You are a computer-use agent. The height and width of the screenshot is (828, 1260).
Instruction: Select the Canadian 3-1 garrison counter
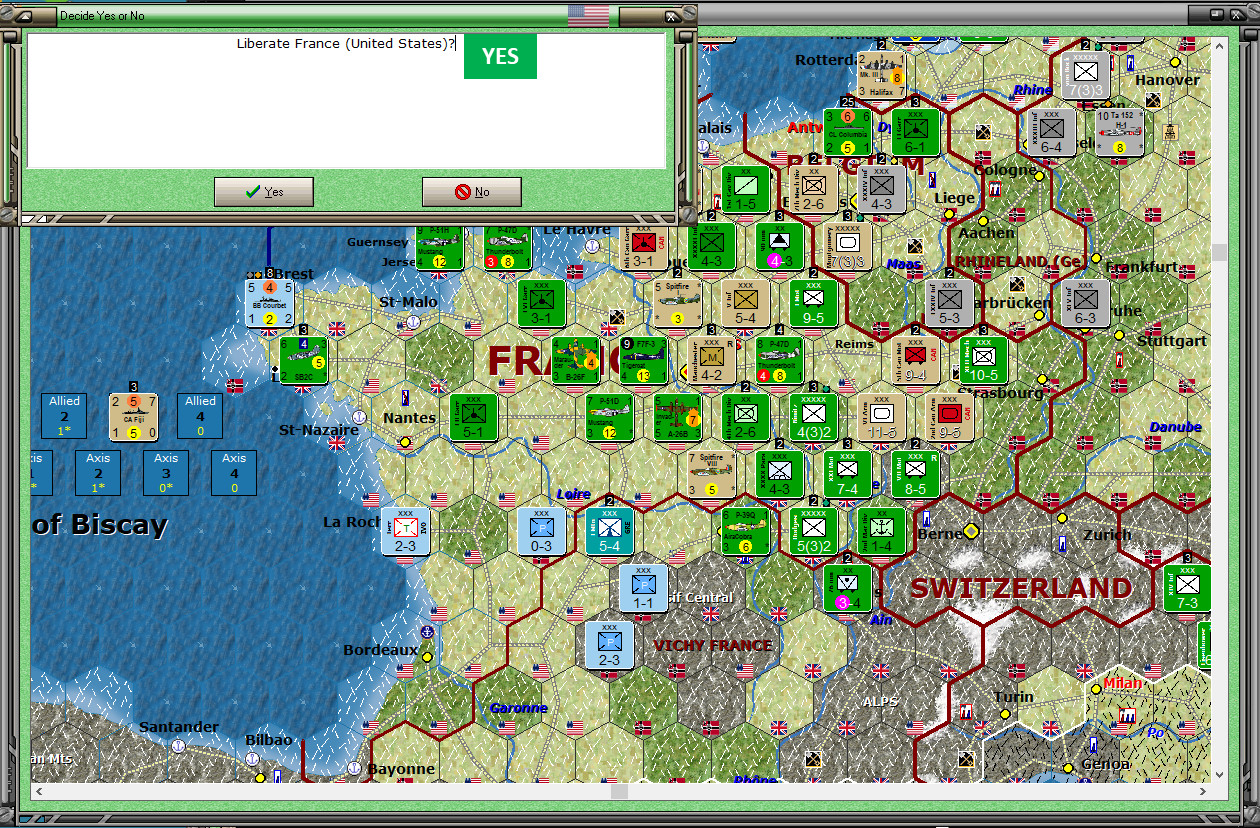(x=643, y=247)
